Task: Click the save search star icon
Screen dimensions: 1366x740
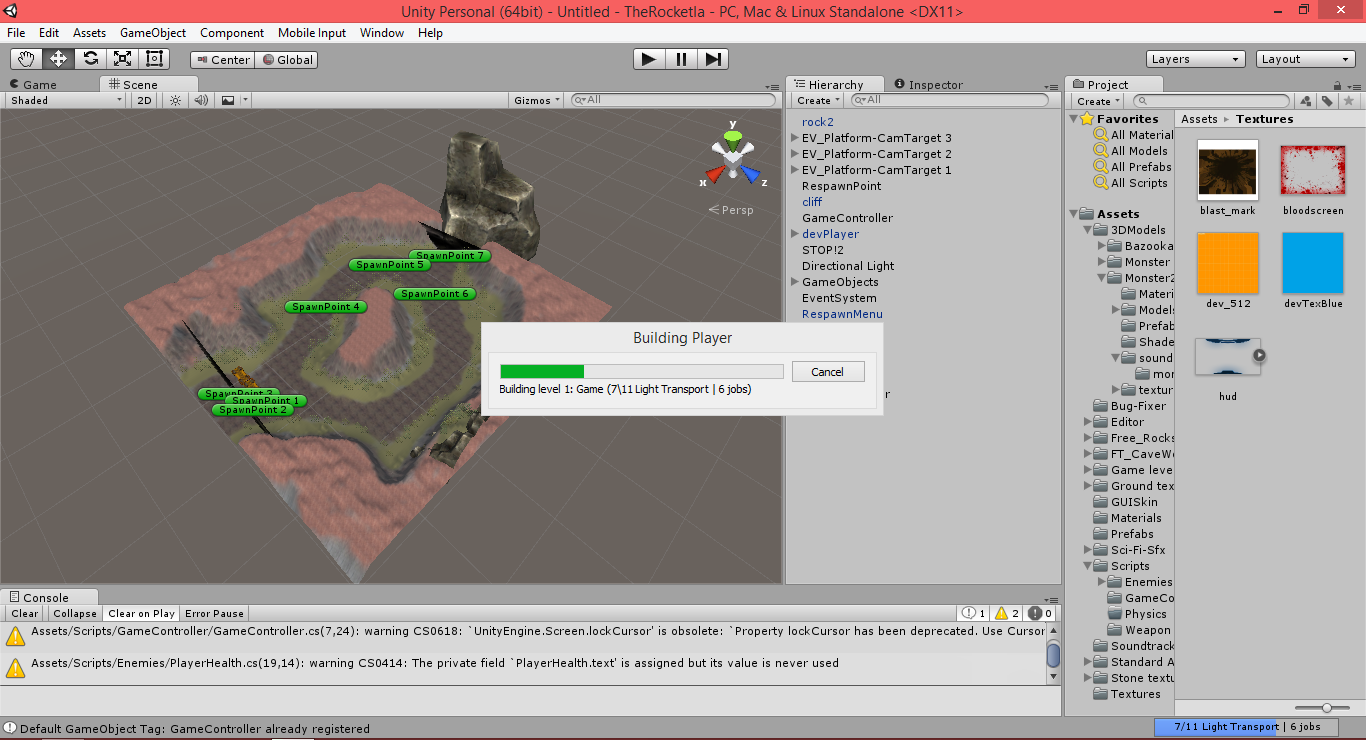Action: 1348,100
